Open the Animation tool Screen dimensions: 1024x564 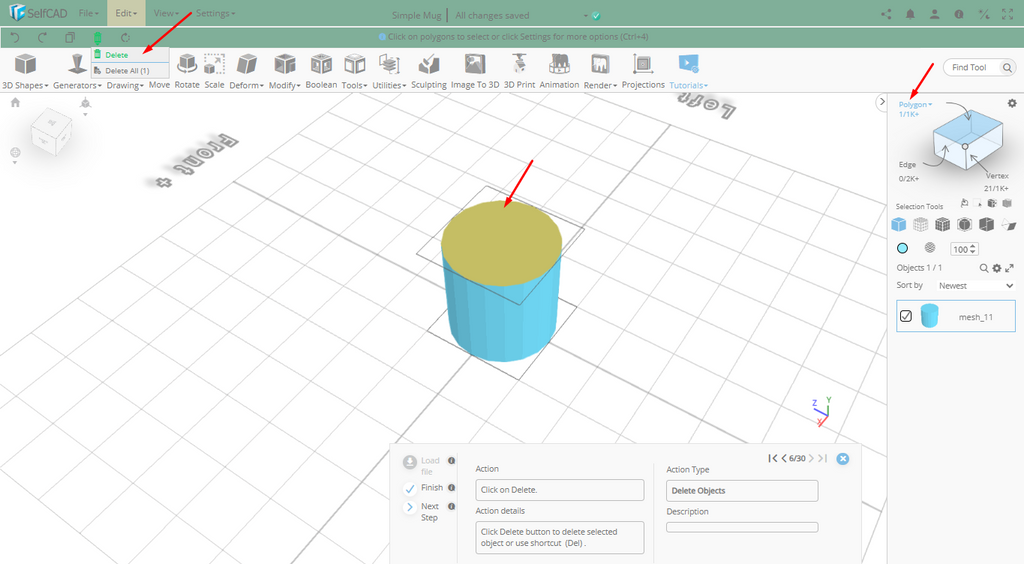(x=559, y=72)
